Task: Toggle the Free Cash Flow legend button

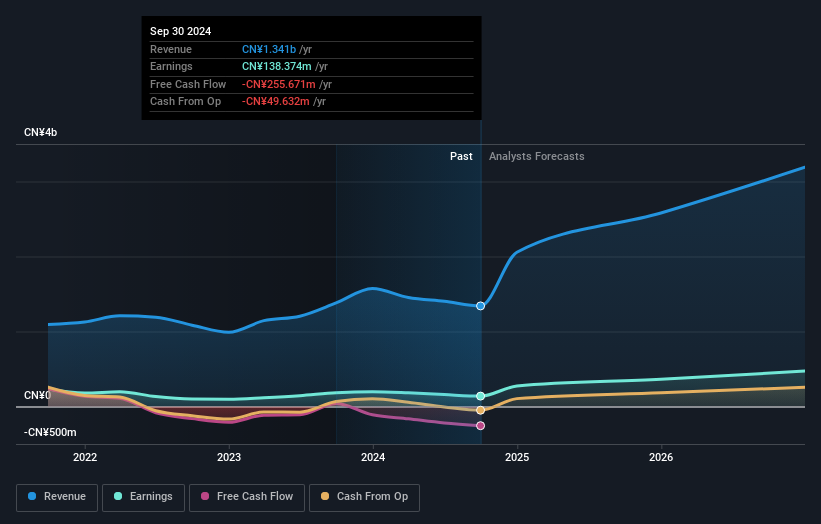Action: (x=247, y=497)
